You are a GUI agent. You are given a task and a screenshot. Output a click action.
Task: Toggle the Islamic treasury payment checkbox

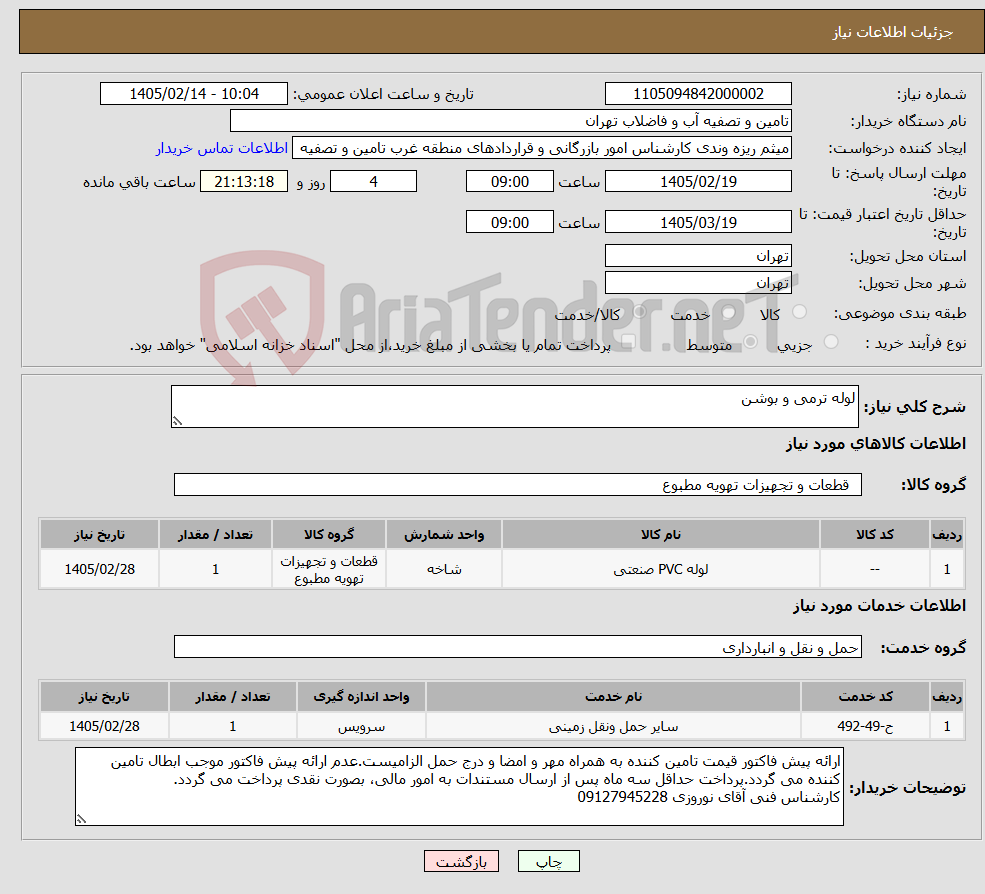[x=628, y=342]
